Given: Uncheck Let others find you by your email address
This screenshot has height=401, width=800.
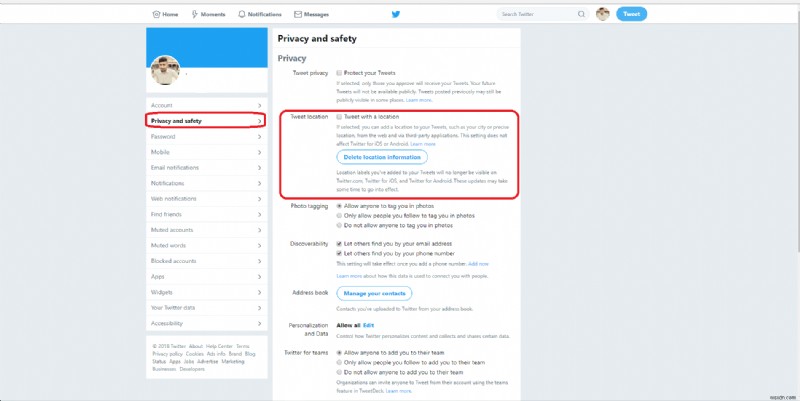Looking at the screenshot, I should point(340,242).
